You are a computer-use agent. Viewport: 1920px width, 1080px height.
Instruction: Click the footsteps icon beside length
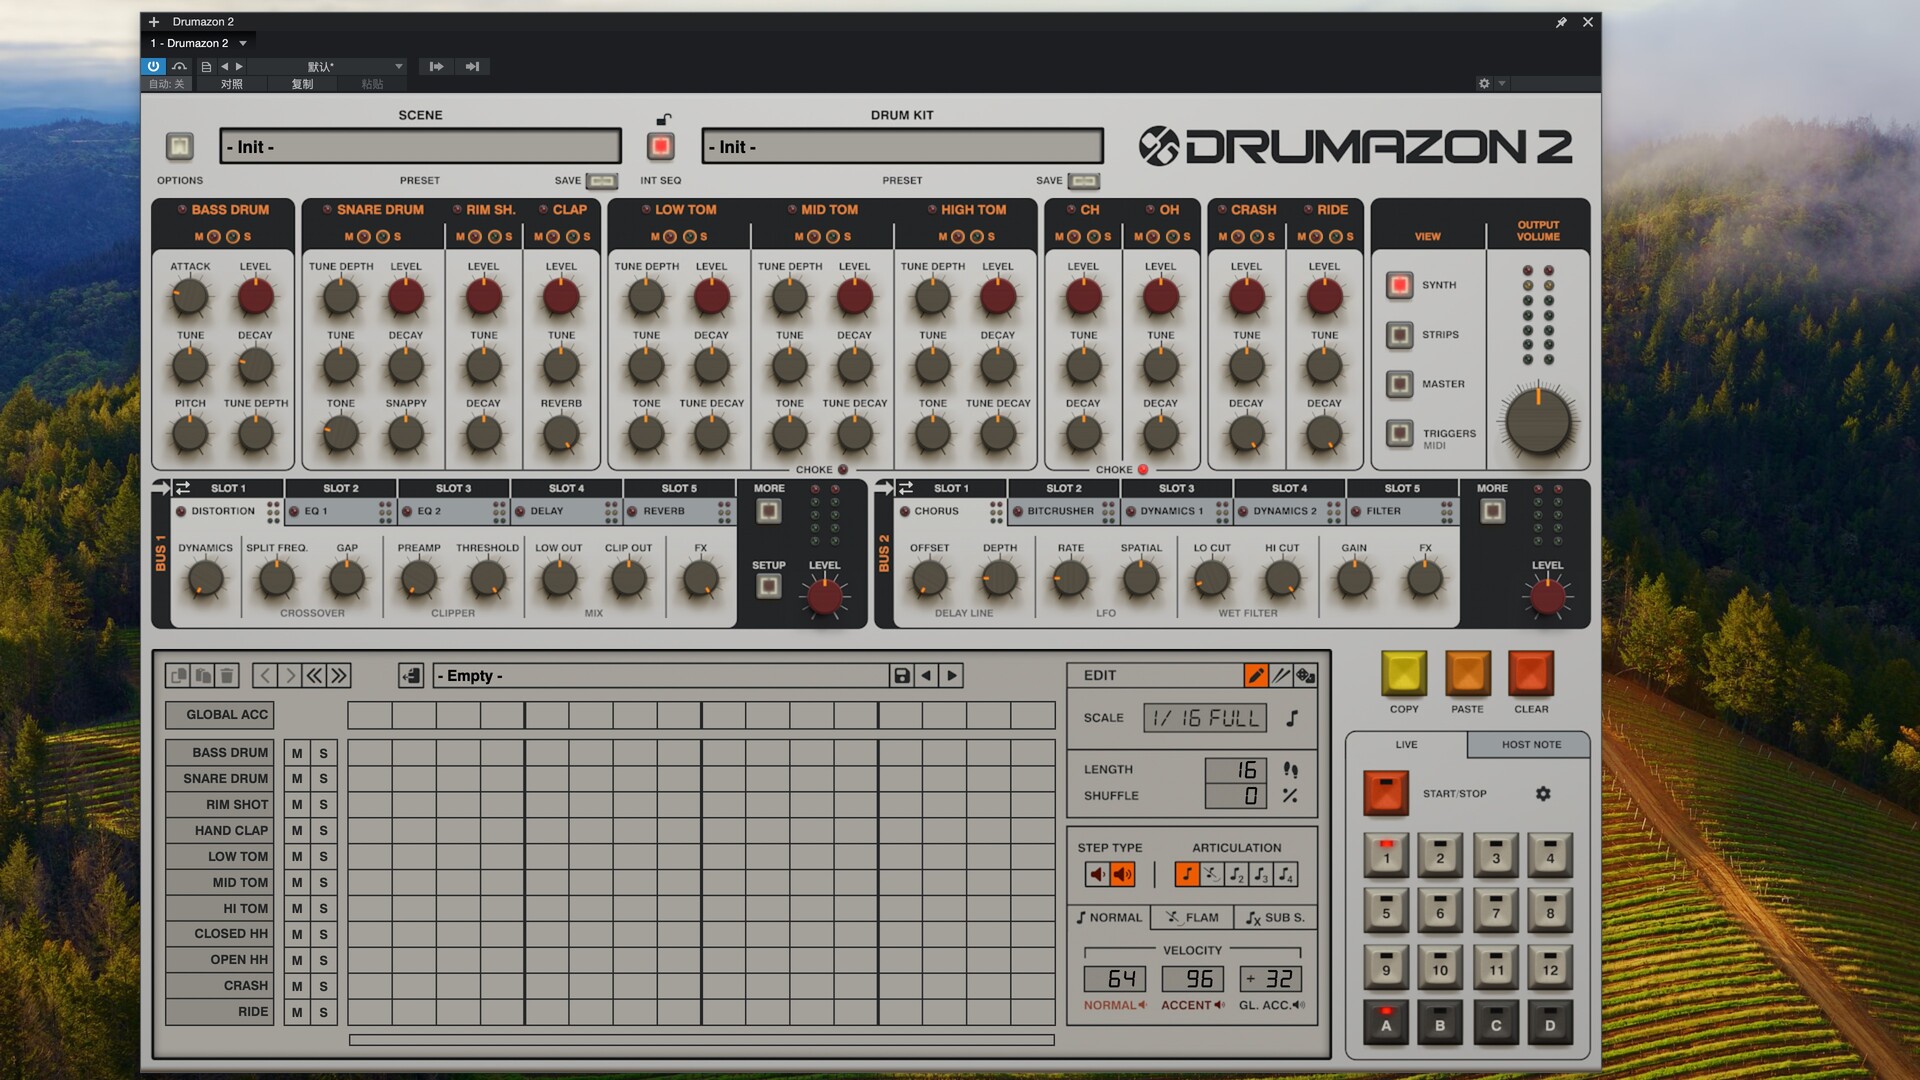coord(1291,770)
